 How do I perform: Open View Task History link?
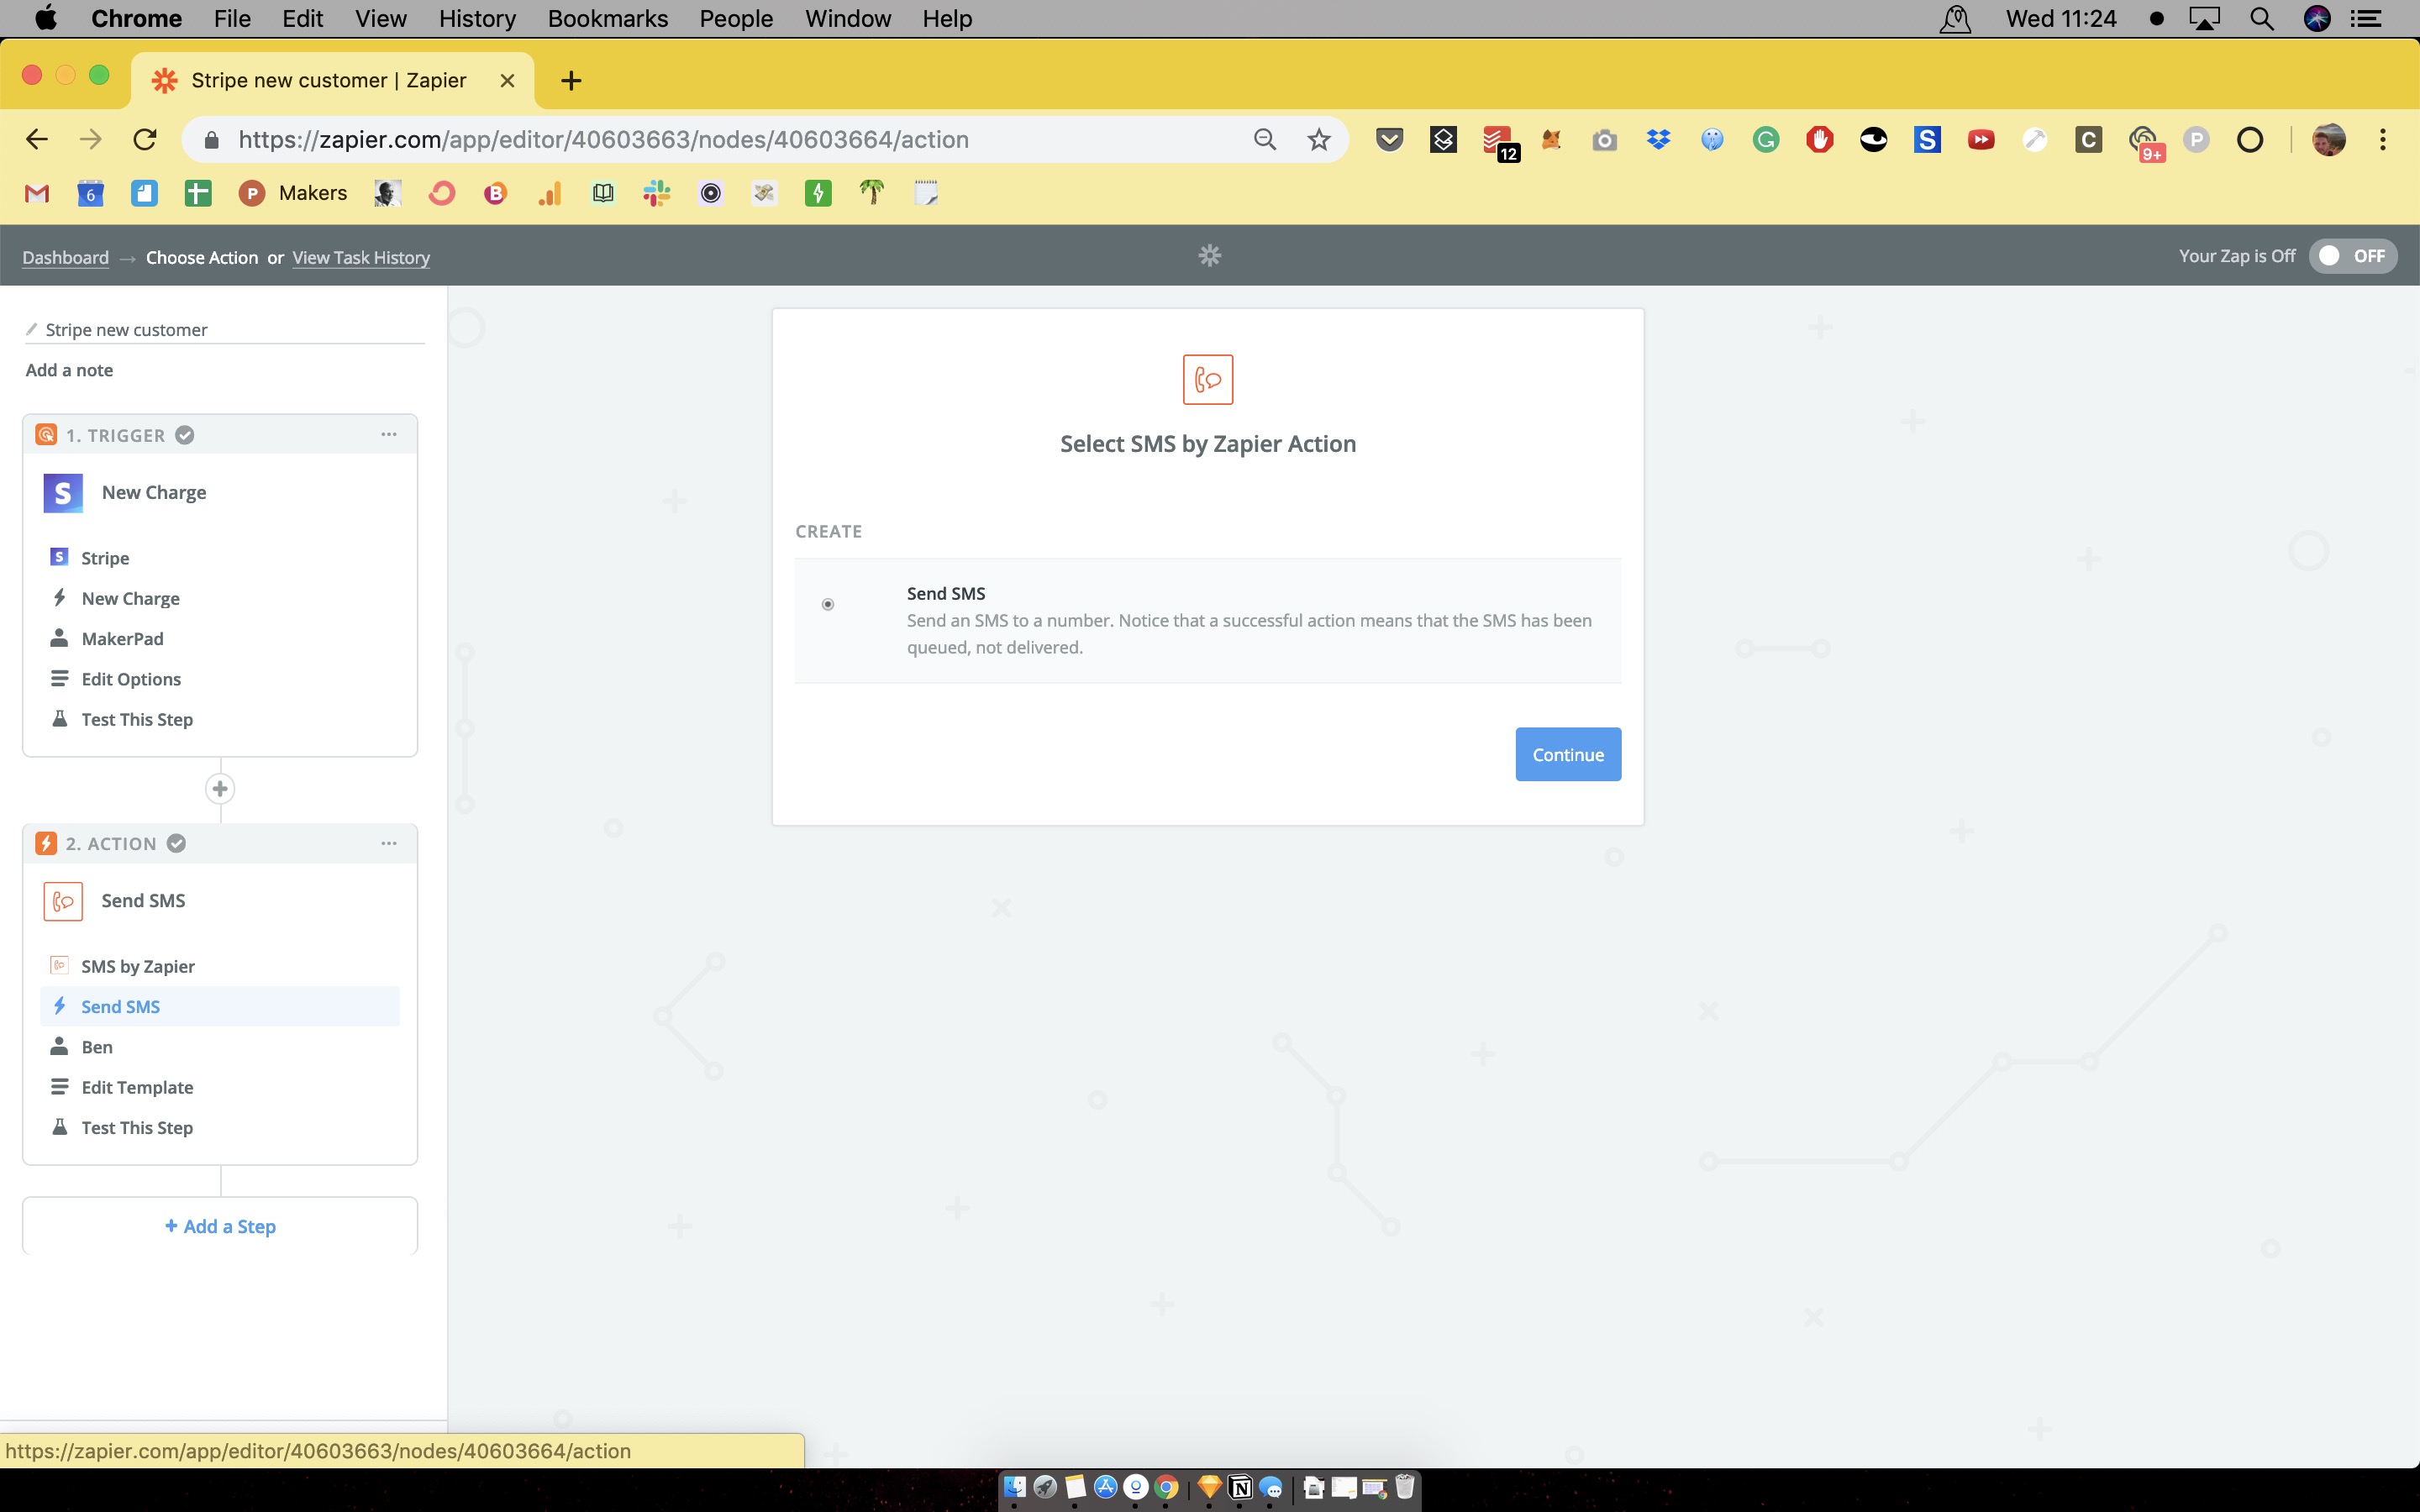[x=361, y=257]
